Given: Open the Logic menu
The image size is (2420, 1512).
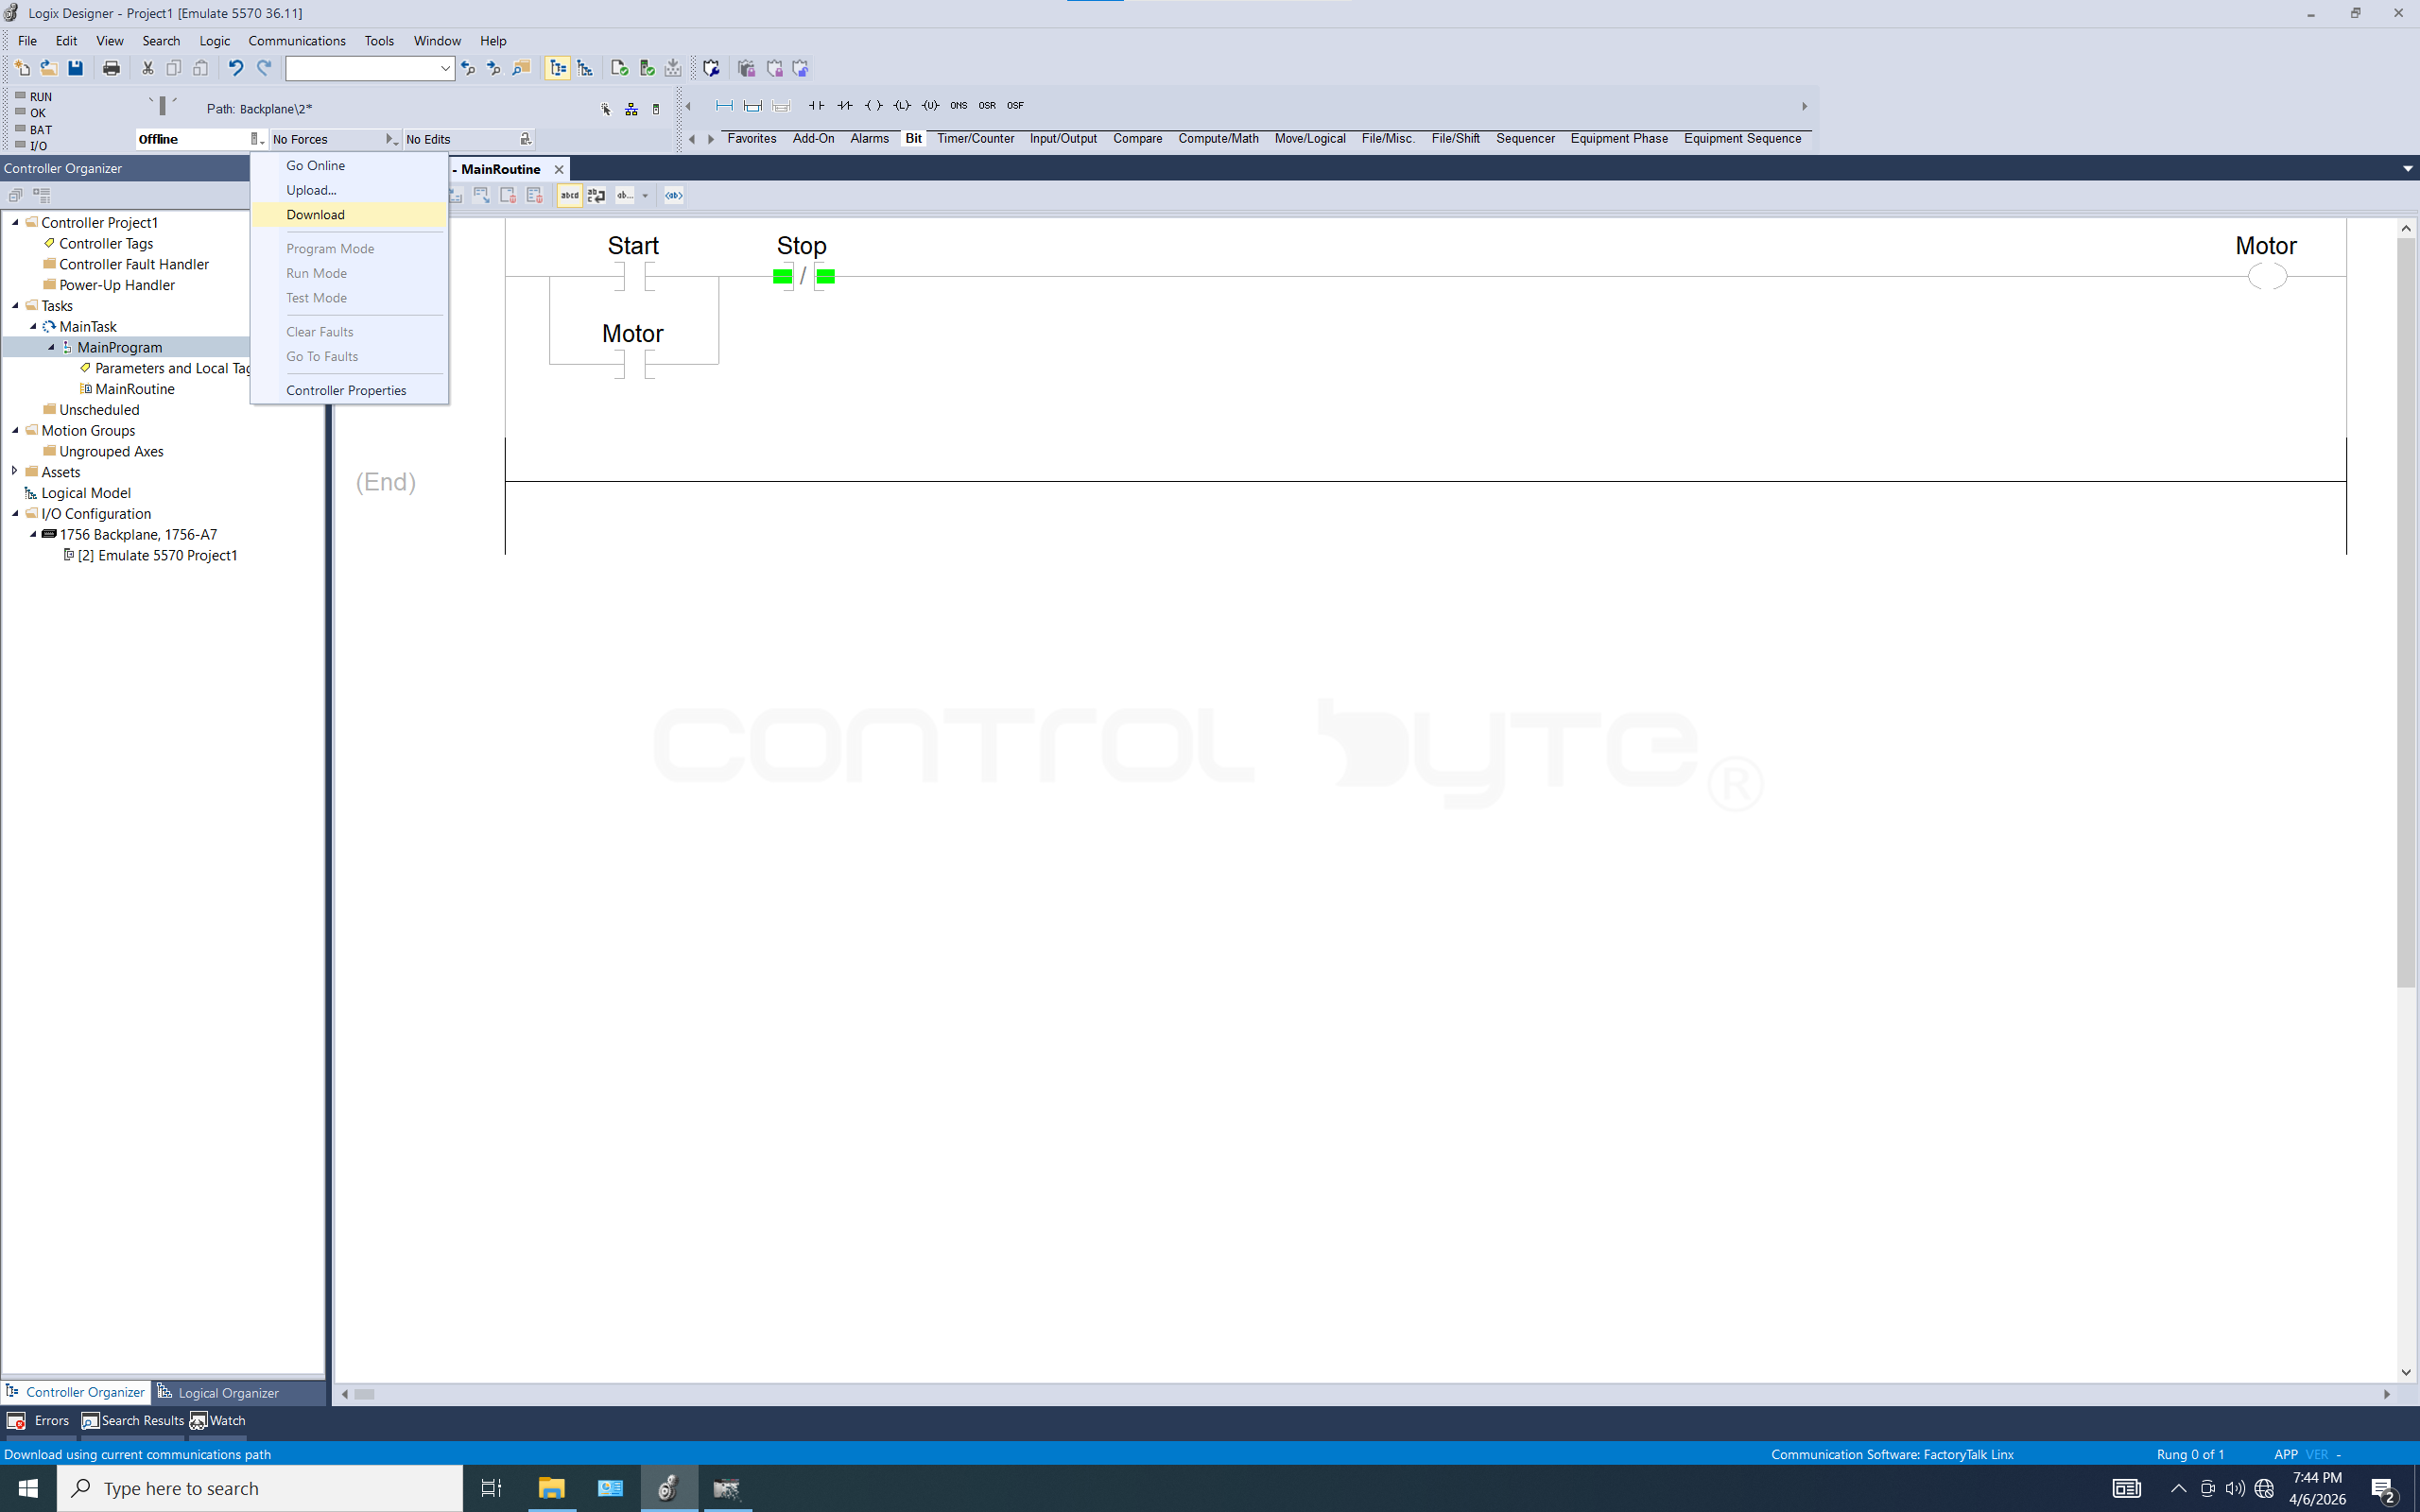Looking at the screenshot, I should [x=214, y=41].
